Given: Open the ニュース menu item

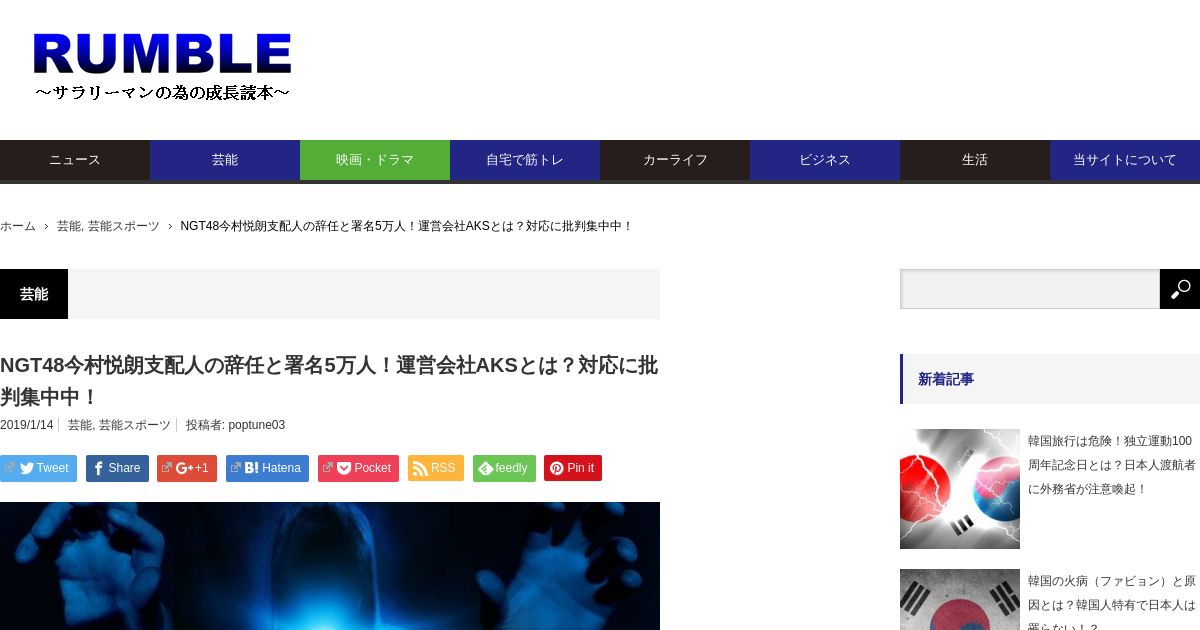Looking at the screenshot, I should 75,160.
